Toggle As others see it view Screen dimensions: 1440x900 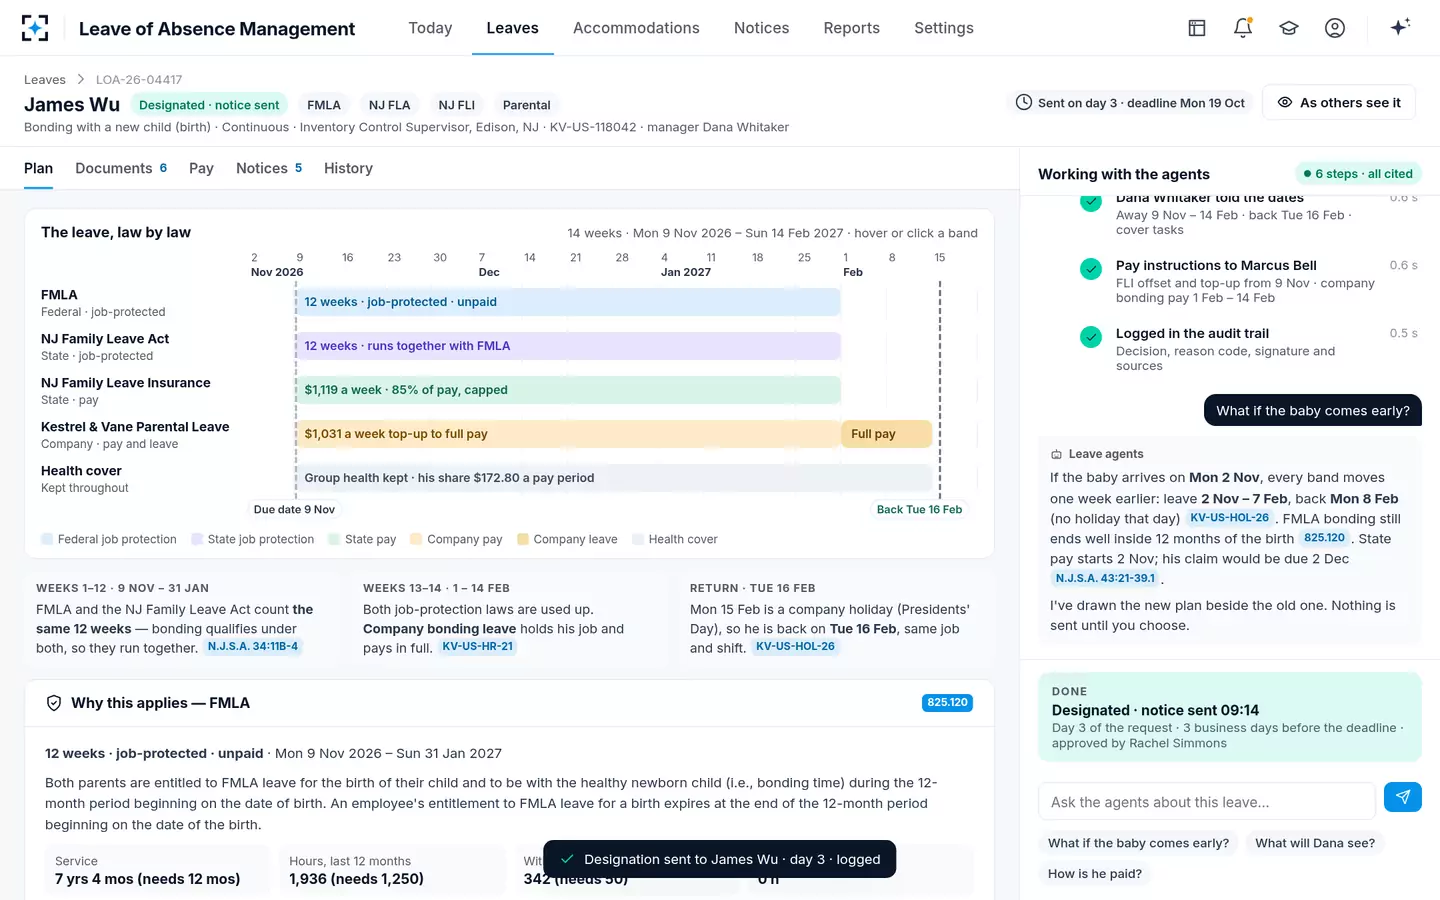1339,102
